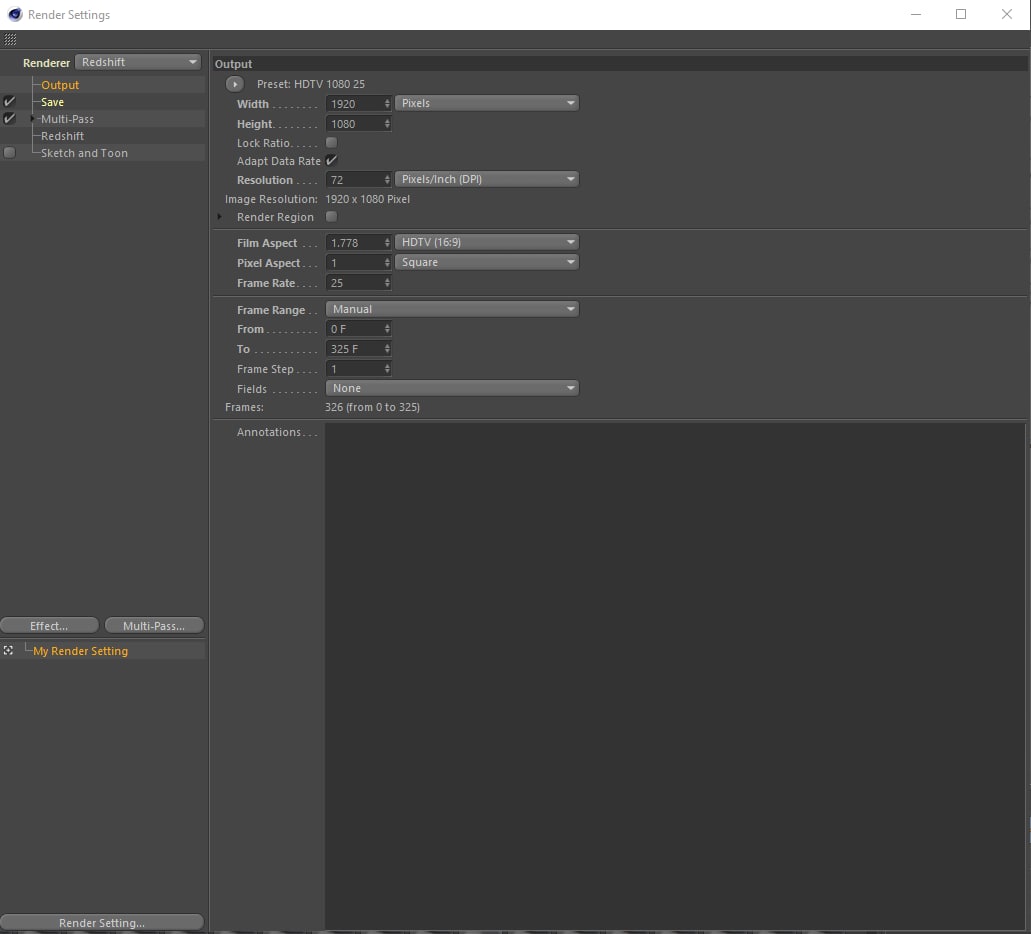The height and width of the screenshot is (934, 1031).
Task: Enable Sketch and Toon checkbox
Action: click(9, 153)
